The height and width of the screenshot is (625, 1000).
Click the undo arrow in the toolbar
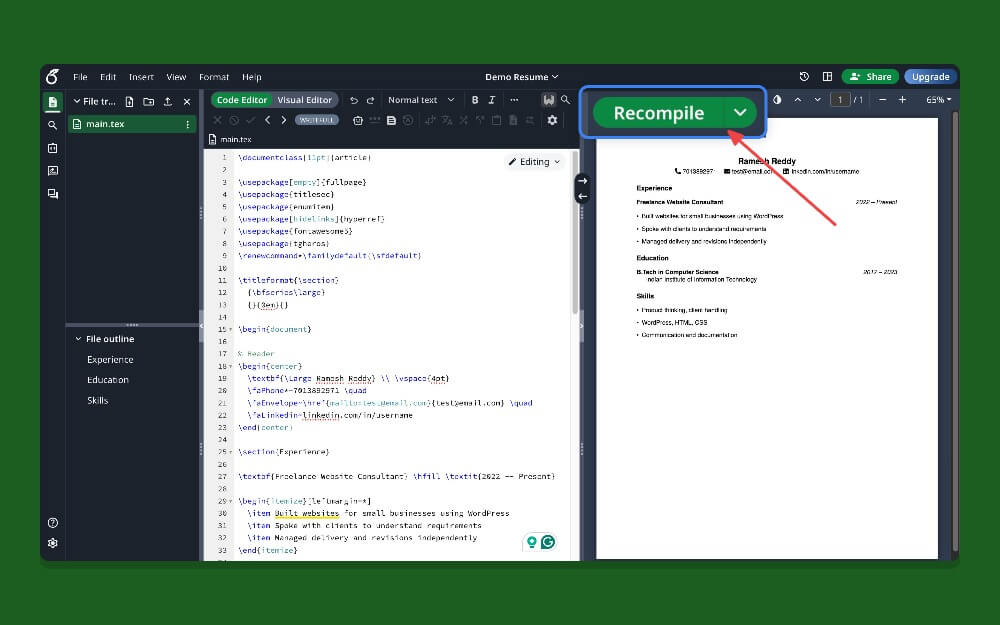point(355,100)
